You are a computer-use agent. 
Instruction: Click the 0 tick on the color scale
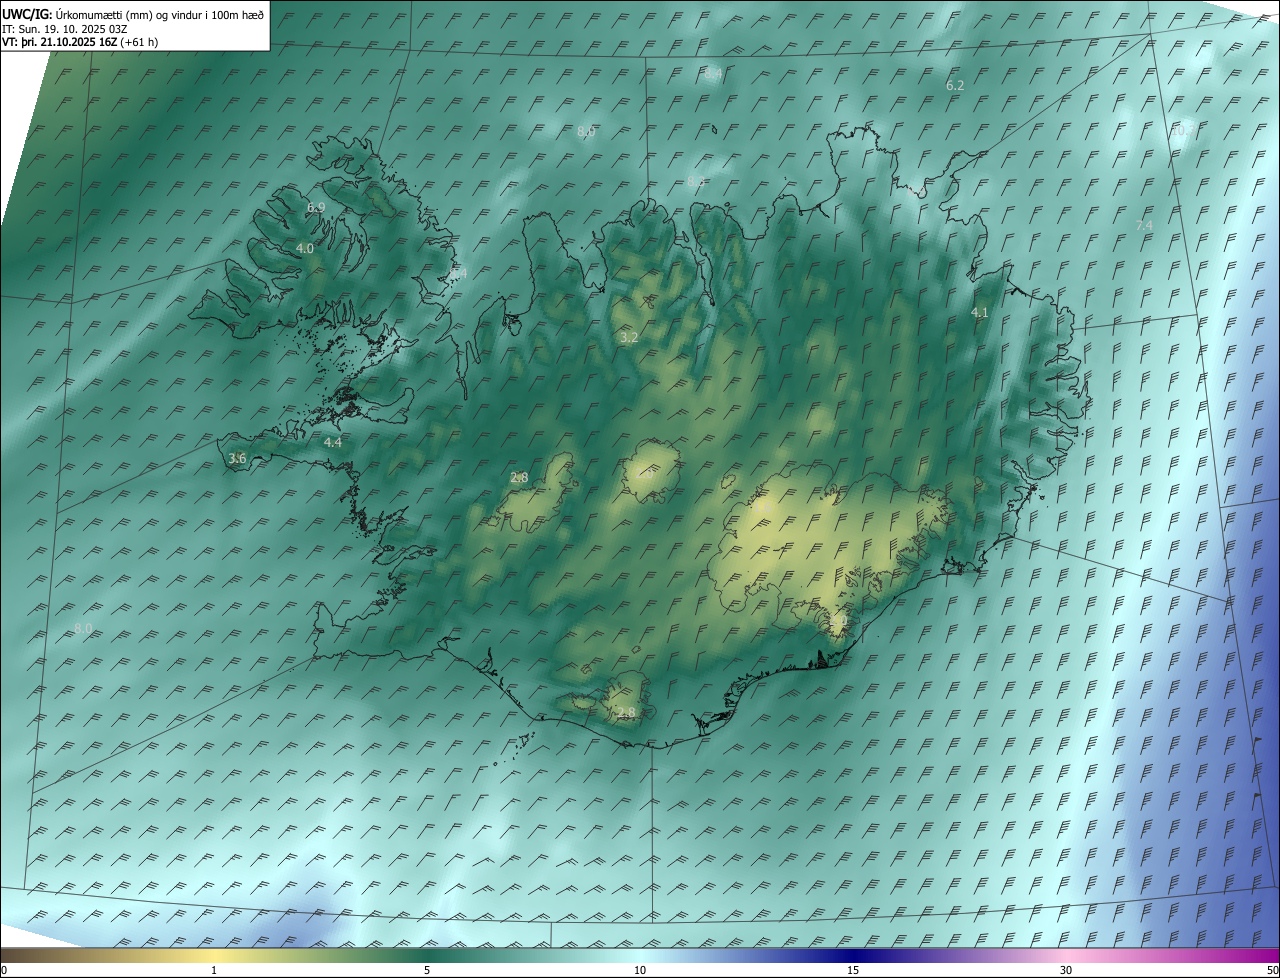point(4,970)
